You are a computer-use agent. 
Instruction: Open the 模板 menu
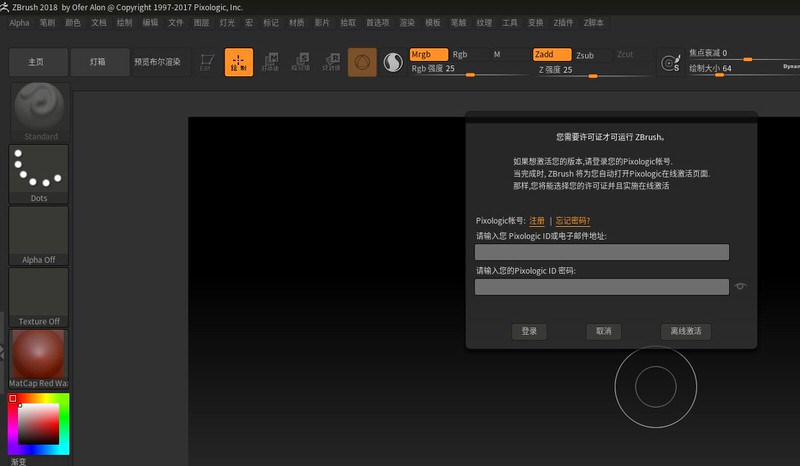(433, 23)
